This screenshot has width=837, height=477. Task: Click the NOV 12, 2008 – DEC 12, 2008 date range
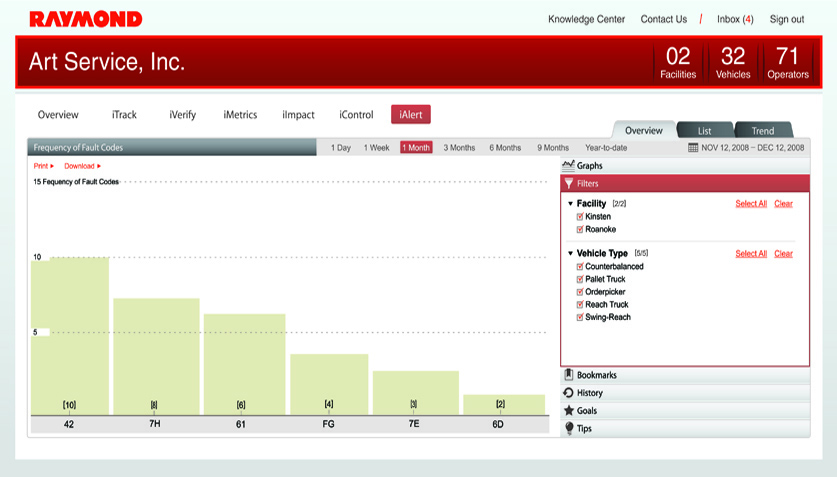tap(753, 148)
